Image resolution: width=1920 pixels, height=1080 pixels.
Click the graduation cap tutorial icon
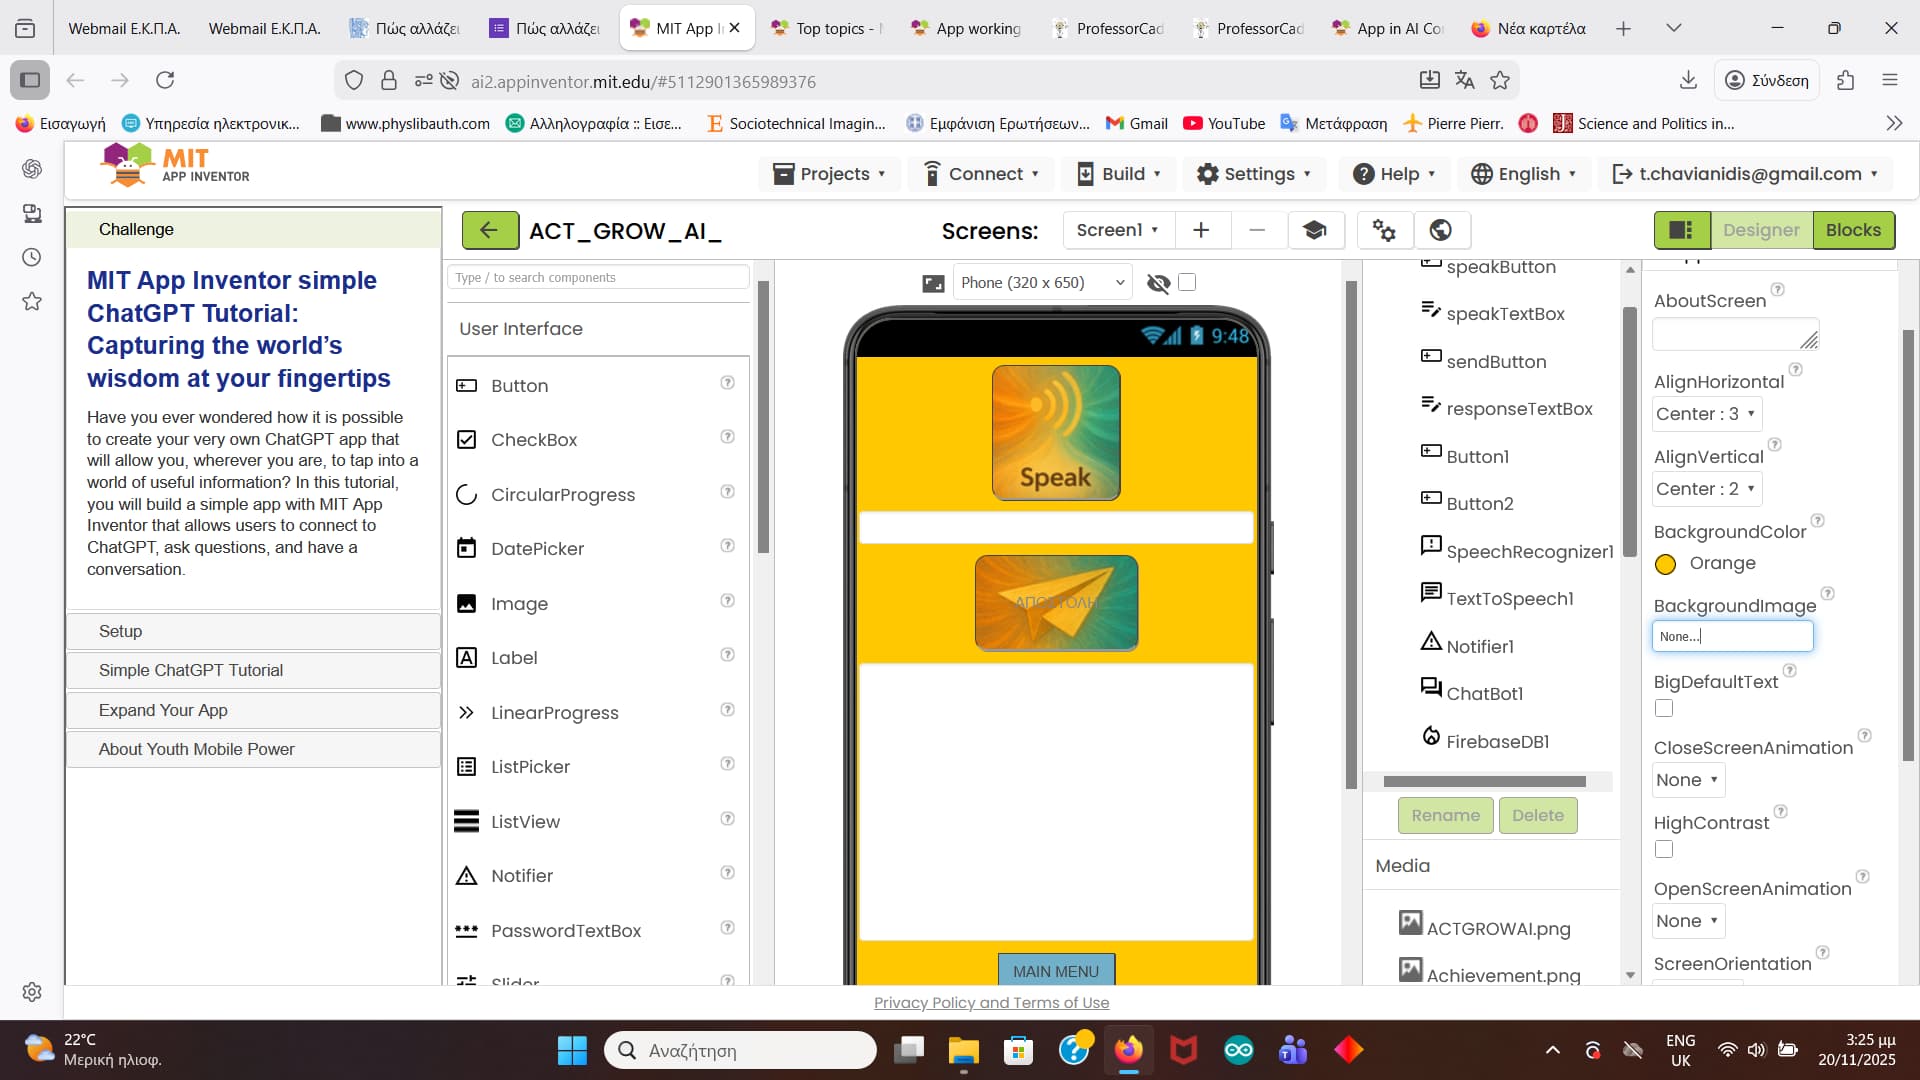point(1314,230)
